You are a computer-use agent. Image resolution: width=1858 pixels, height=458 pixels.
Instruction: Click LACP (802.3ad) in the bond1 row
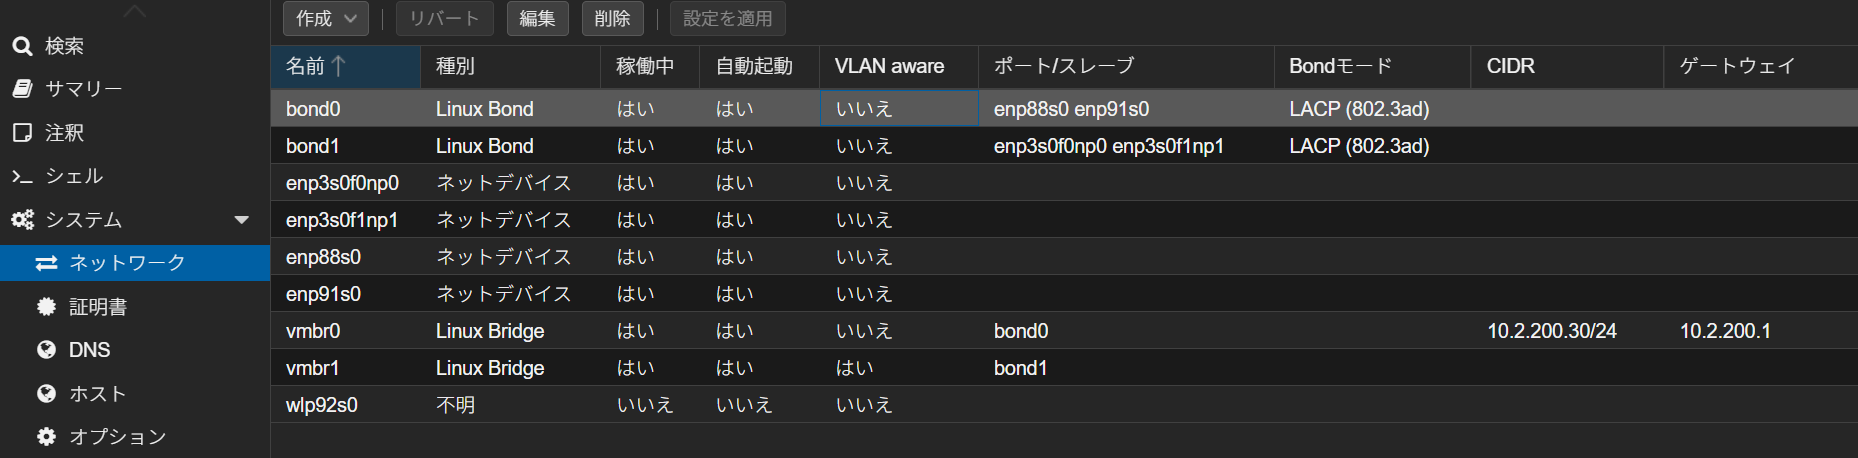click(x=1359, y=146)
